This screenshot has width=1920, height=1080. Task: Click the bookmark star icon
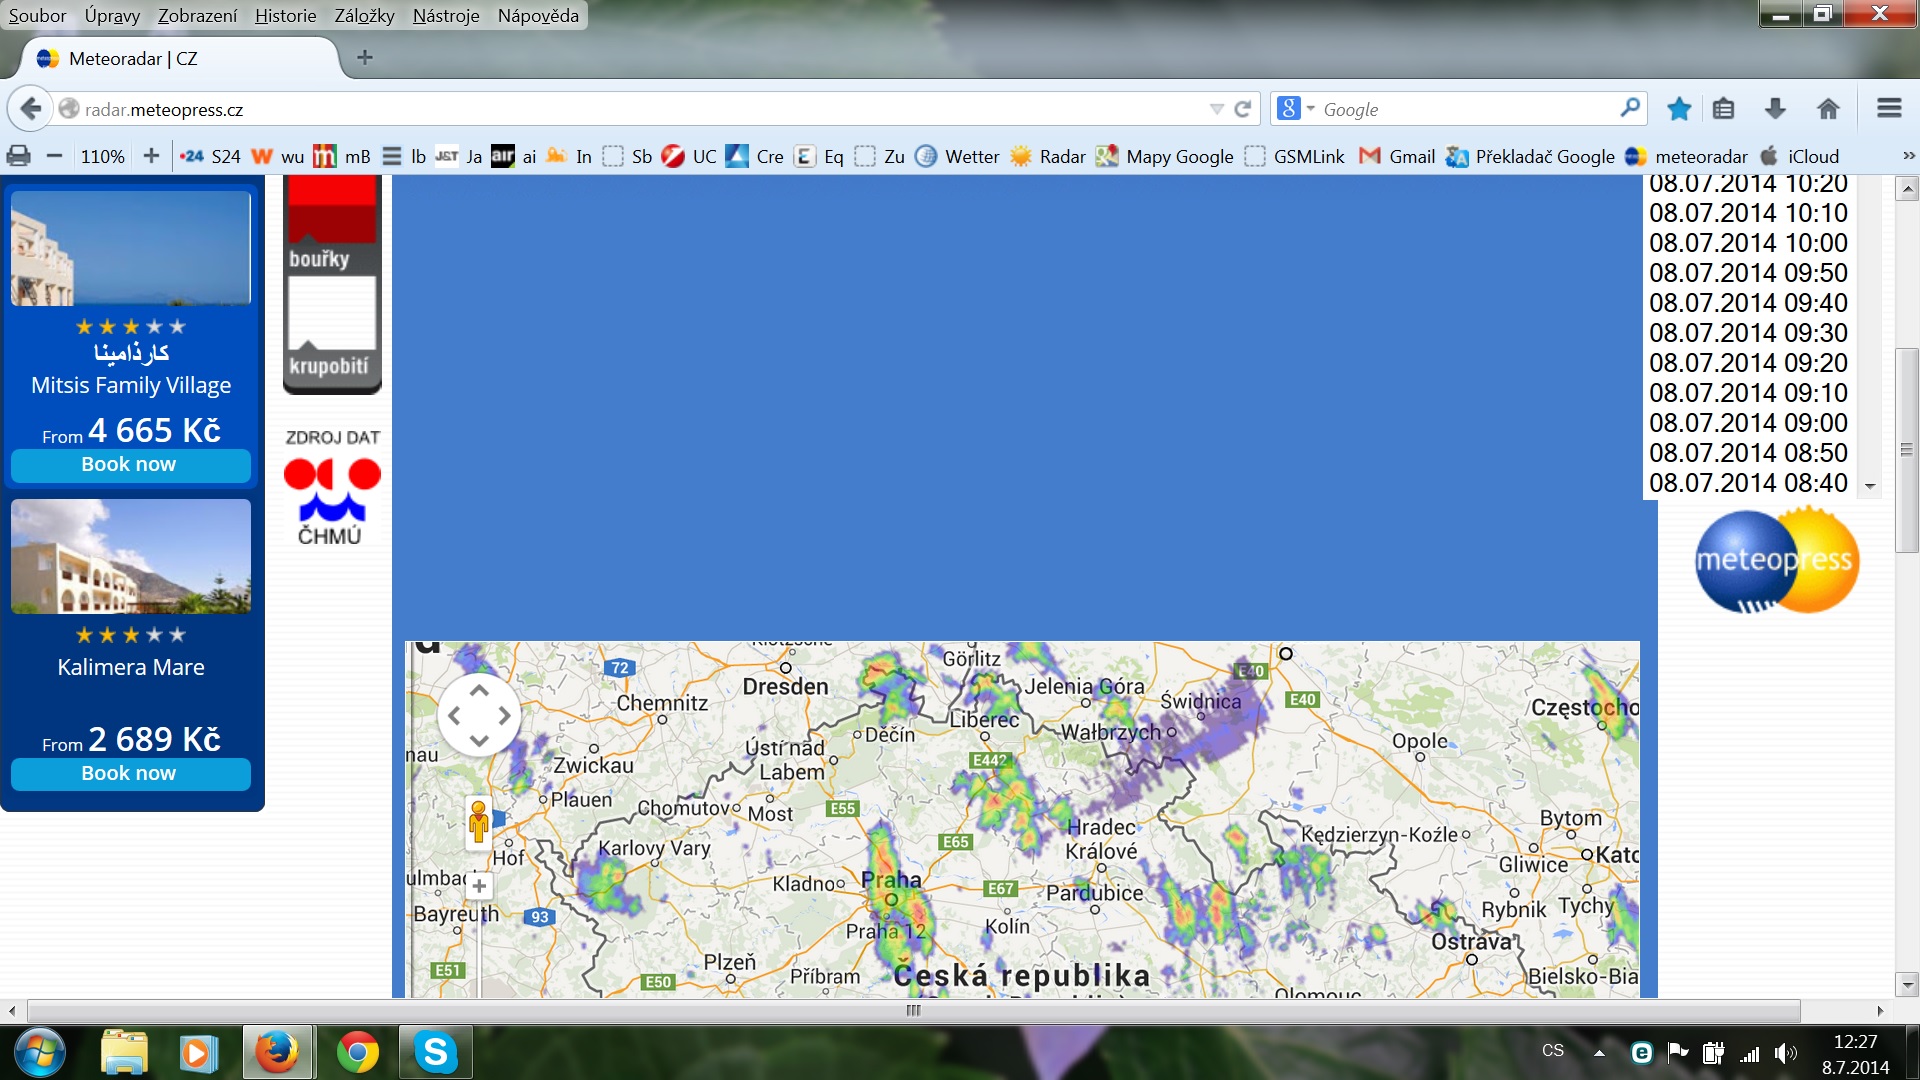(1679, 109)
